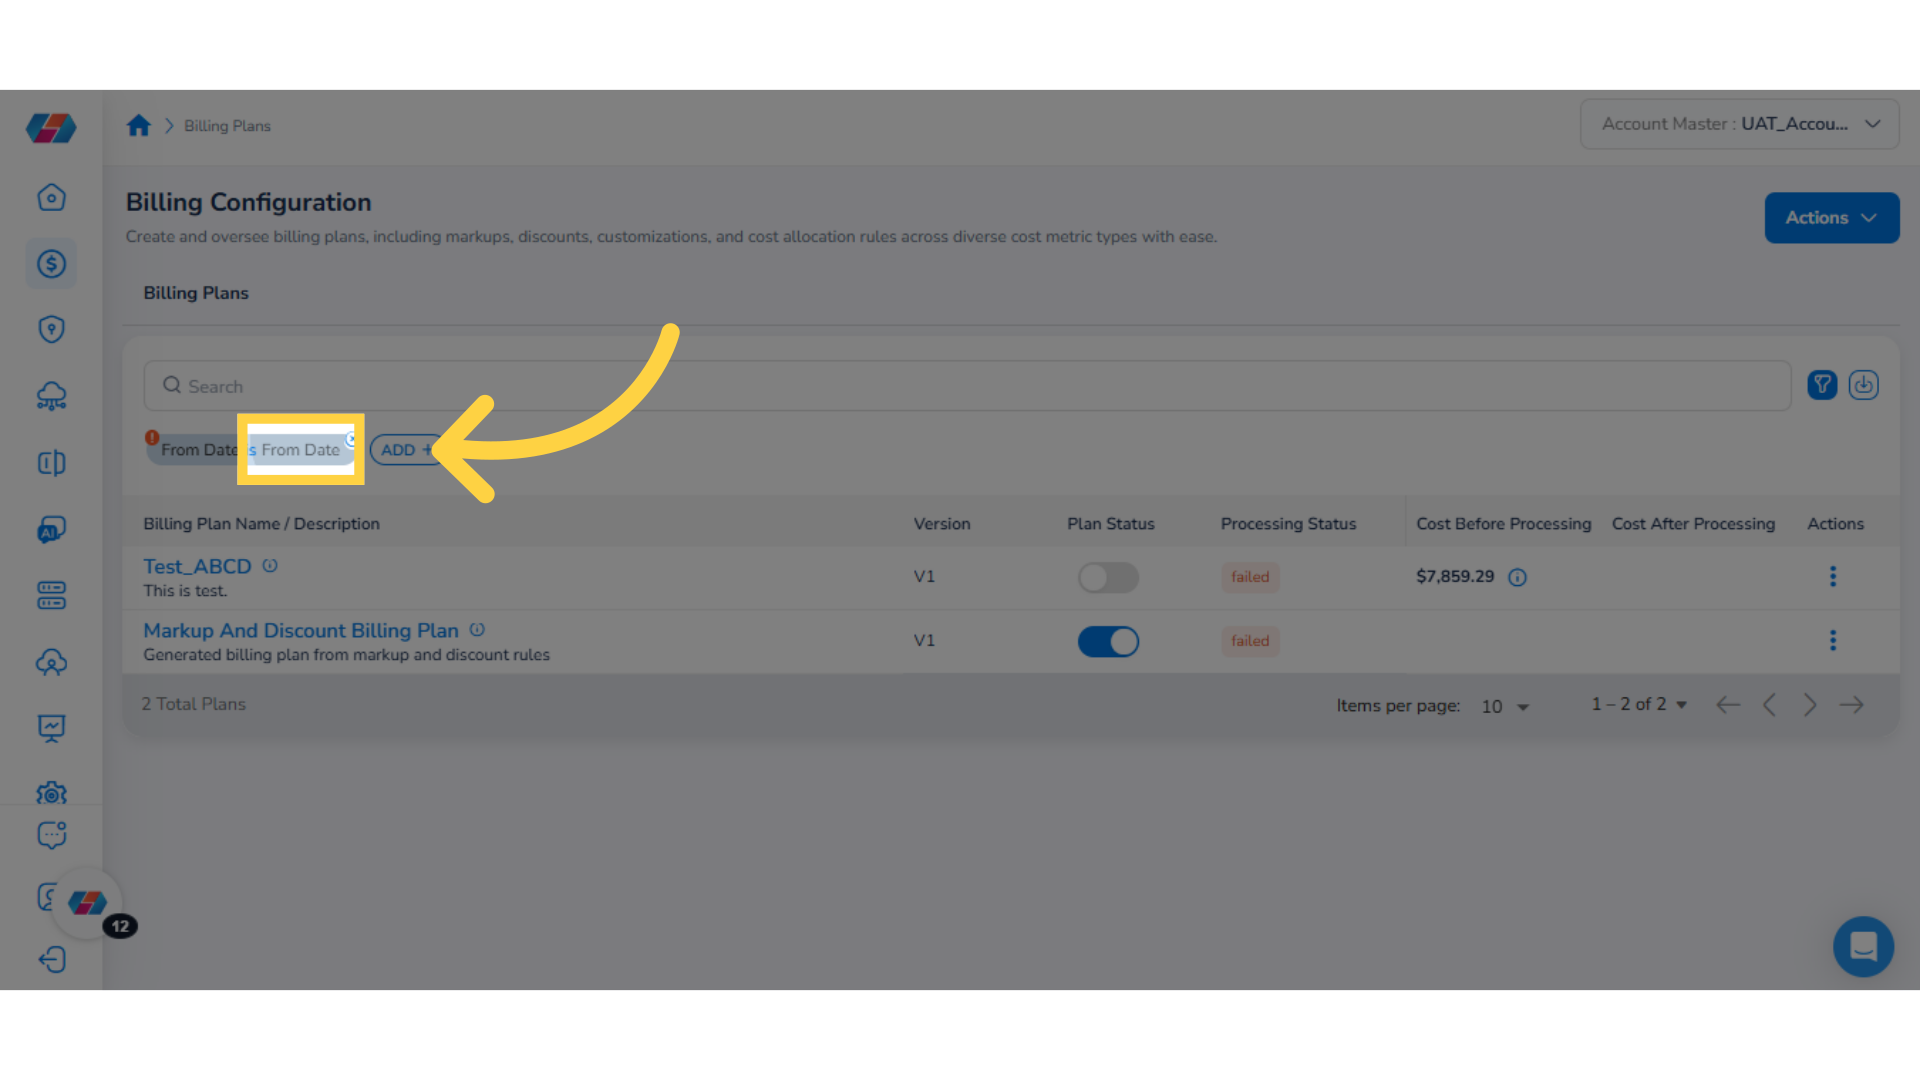Screen dimensions: 1920x1080
Task: Click the ADD + filter button
Action: [406, 450]
